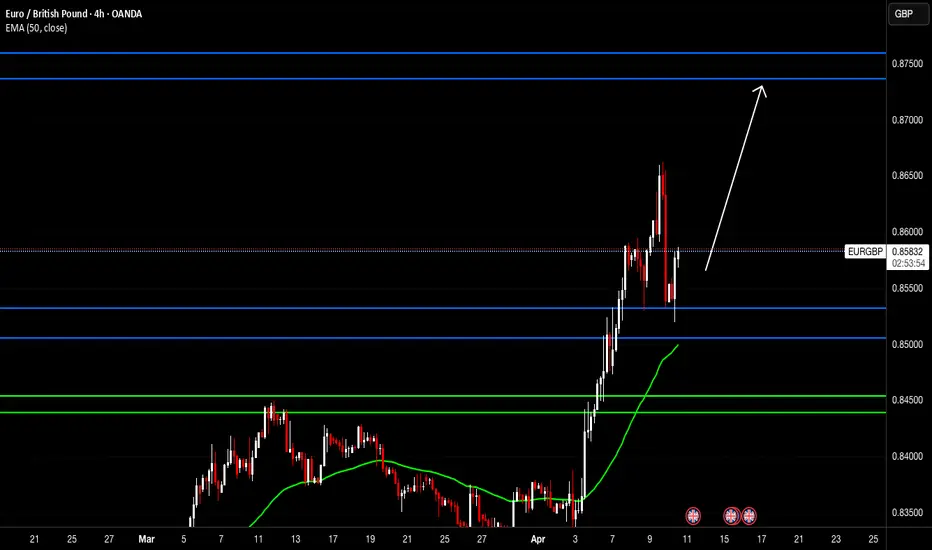Click the middle UK flag economic event icon

[x=731, y=516]
